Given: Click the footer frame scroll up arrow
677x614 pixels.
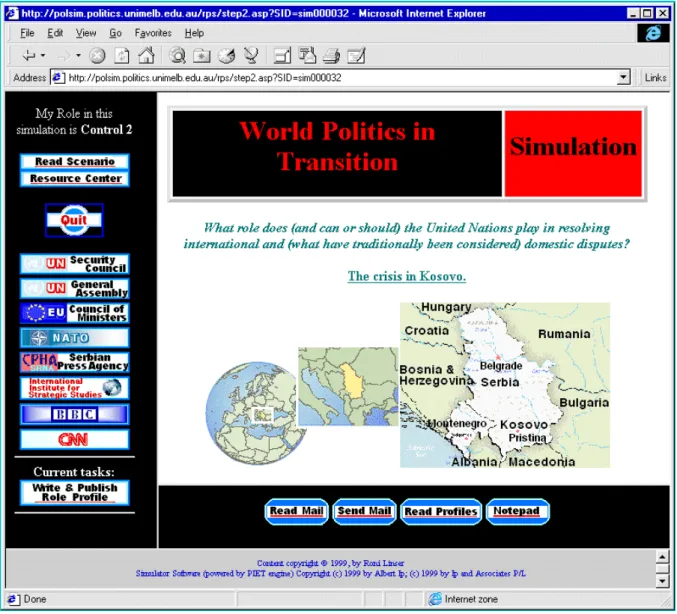Looking at the screenshot, I should pos(662,557).
